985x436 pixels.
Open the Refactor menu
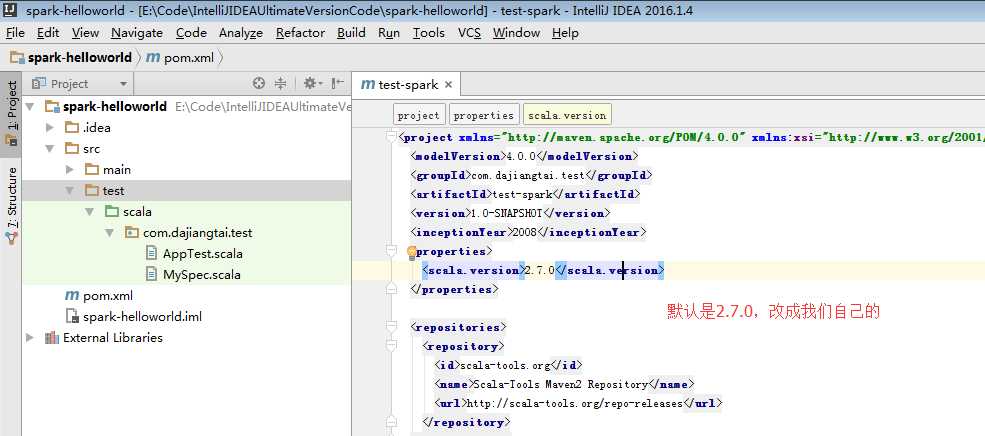coord(300,33)
